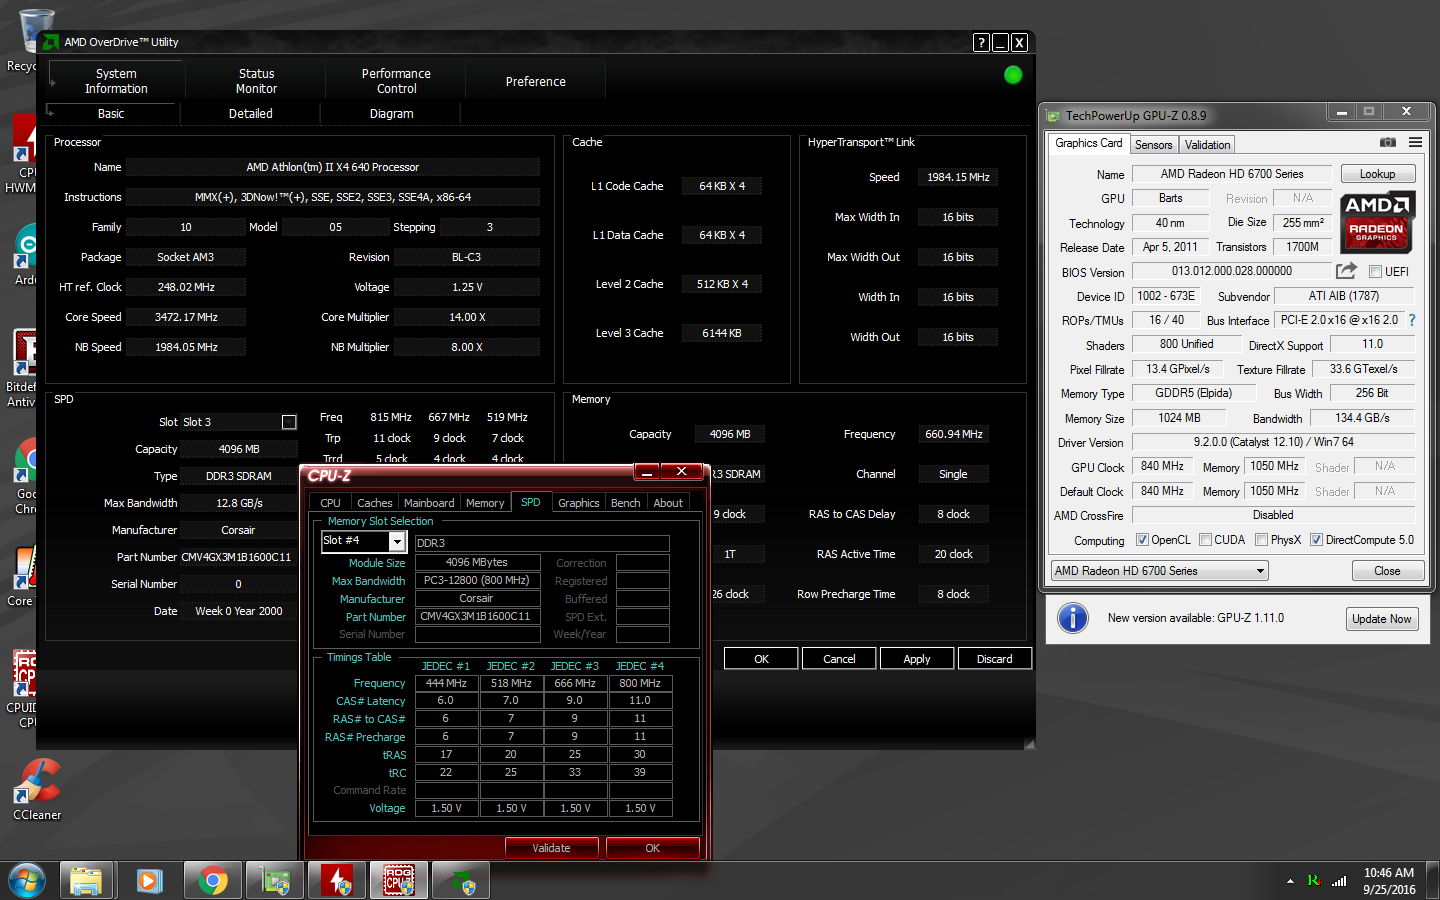The width and height of the screenshot is (1440, 900).
Task: Toggle PhysX checkbox
Action: click(1262, 540)
